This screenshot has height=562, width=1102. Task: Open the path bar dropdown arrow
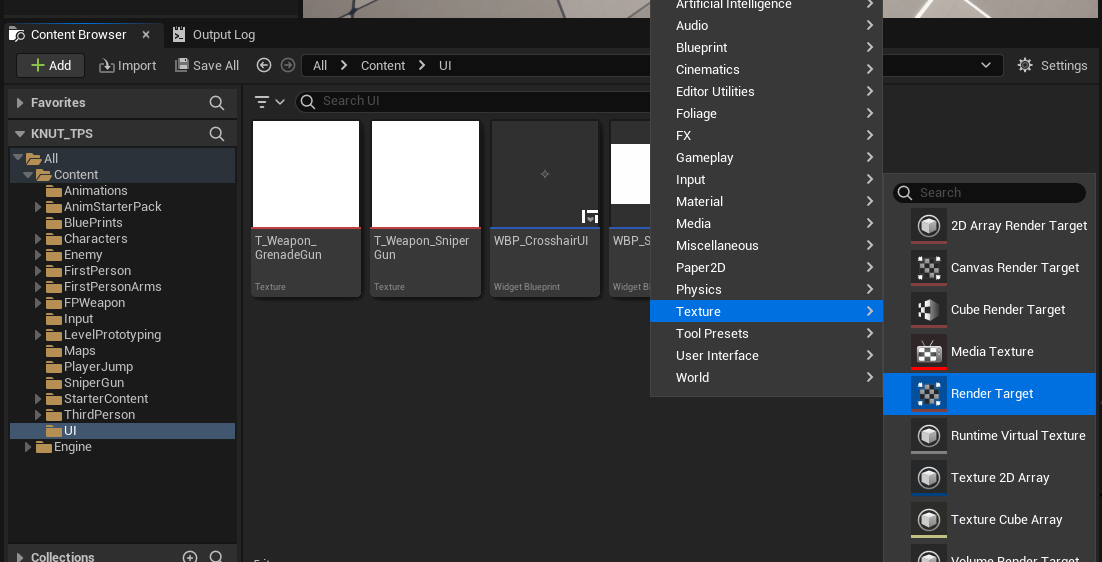point(986,65)
